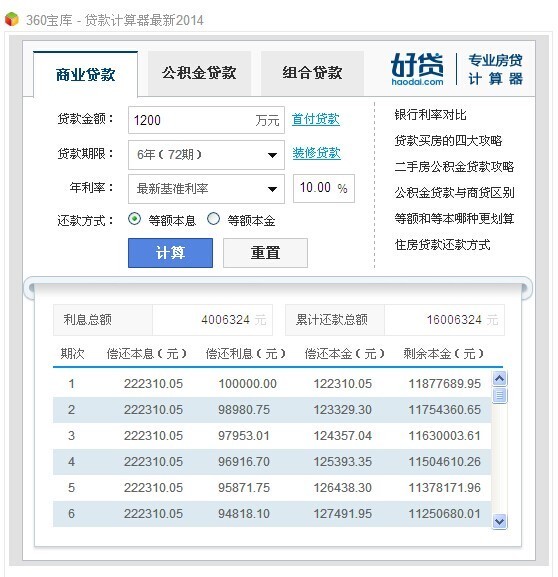Viewport: 558px width, 577px height.
Task: Click the 专业房贷计算器 slogan text
Action: tap(495, 69)
